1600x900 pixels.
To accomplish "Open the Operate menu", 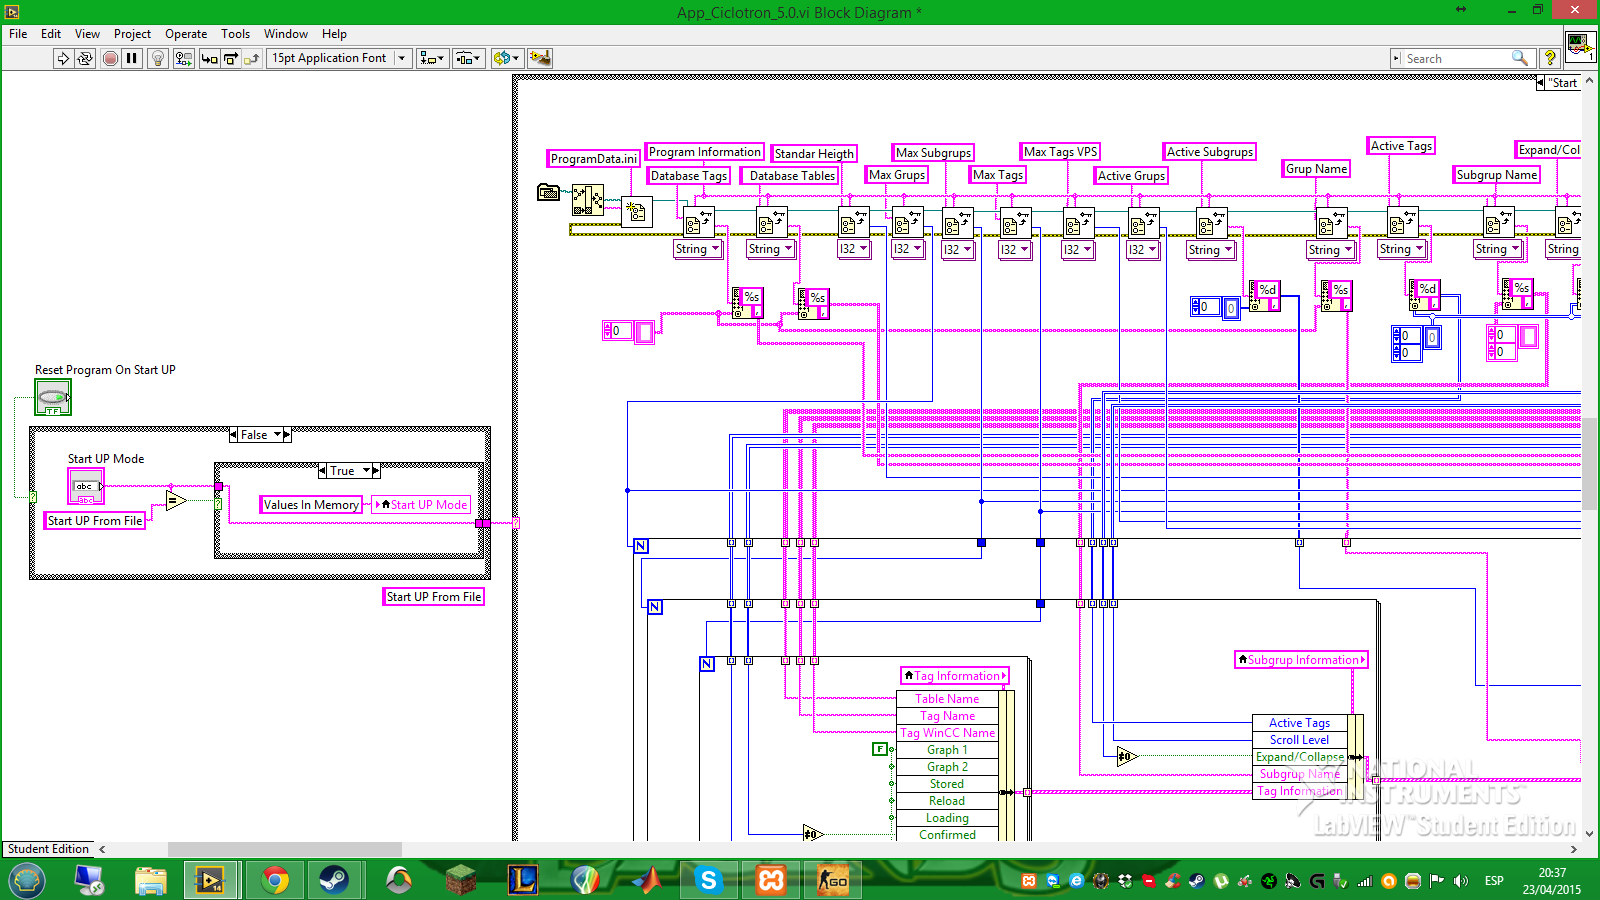I will (x=186, y=34).
